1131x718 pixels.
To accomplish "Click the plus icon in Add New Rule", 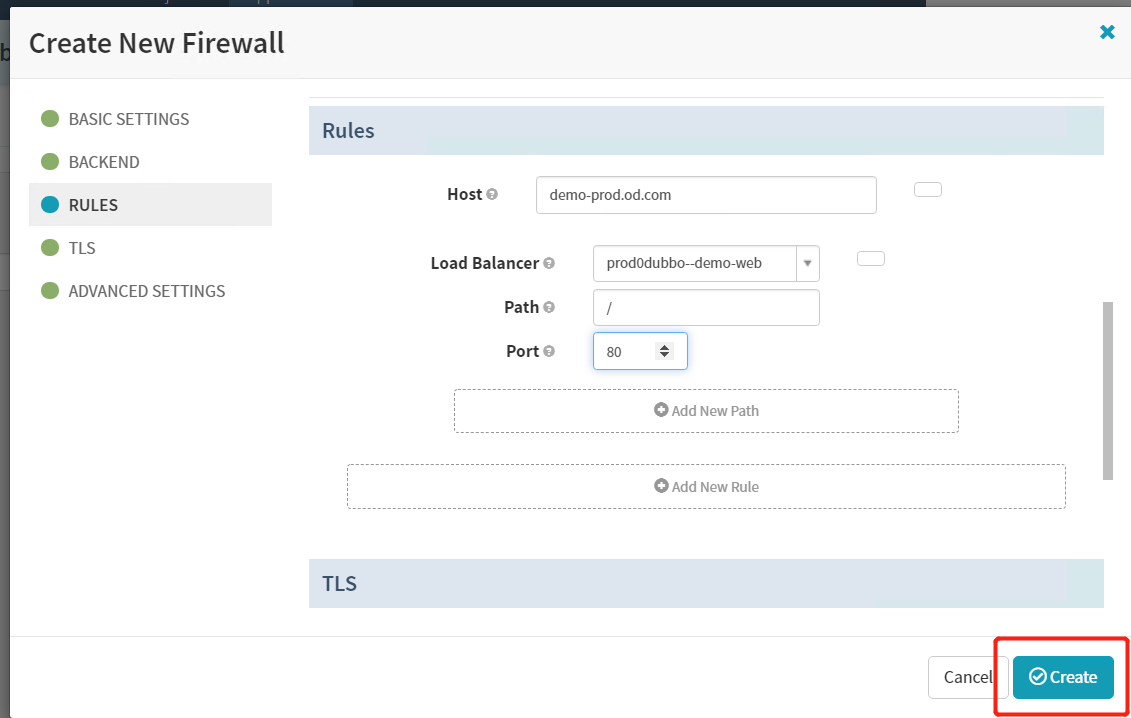I will click(x=660, y=486).
